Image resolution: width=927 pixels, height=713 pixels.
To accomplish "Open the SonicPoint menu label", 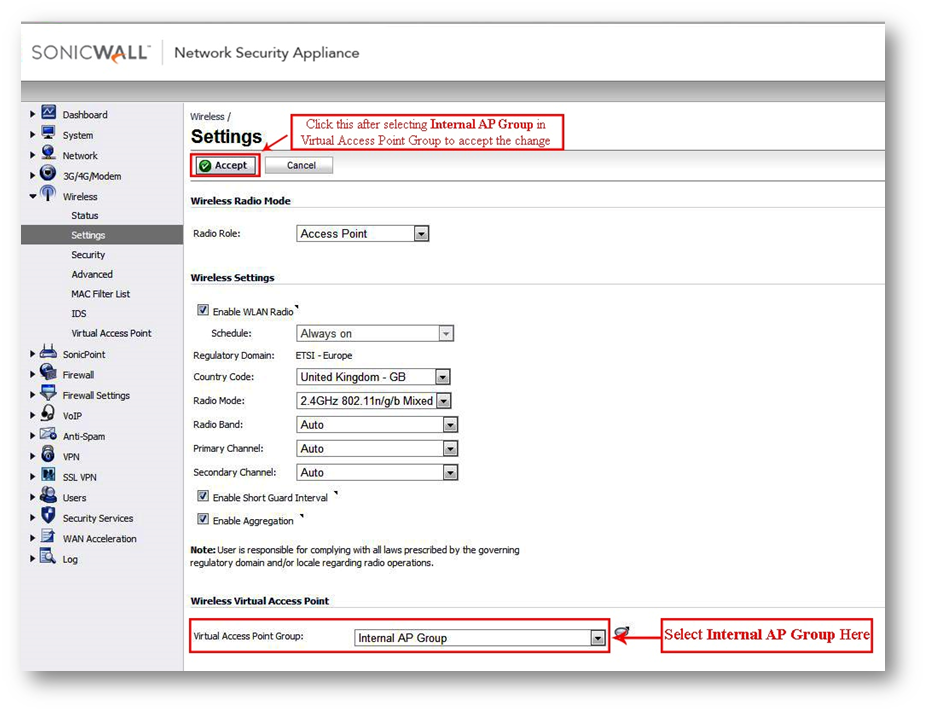I will (x=84, y=355).
